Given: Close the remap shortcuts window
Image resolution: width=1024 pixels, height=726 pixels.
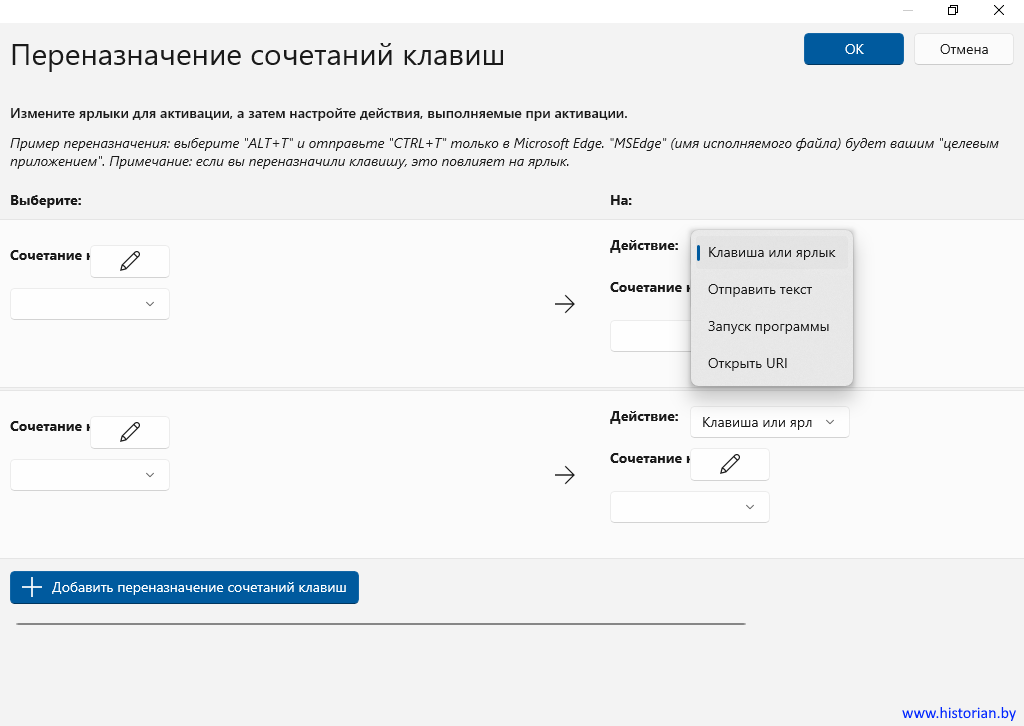Looking at the screenshot, I should (x=999, y=10).
